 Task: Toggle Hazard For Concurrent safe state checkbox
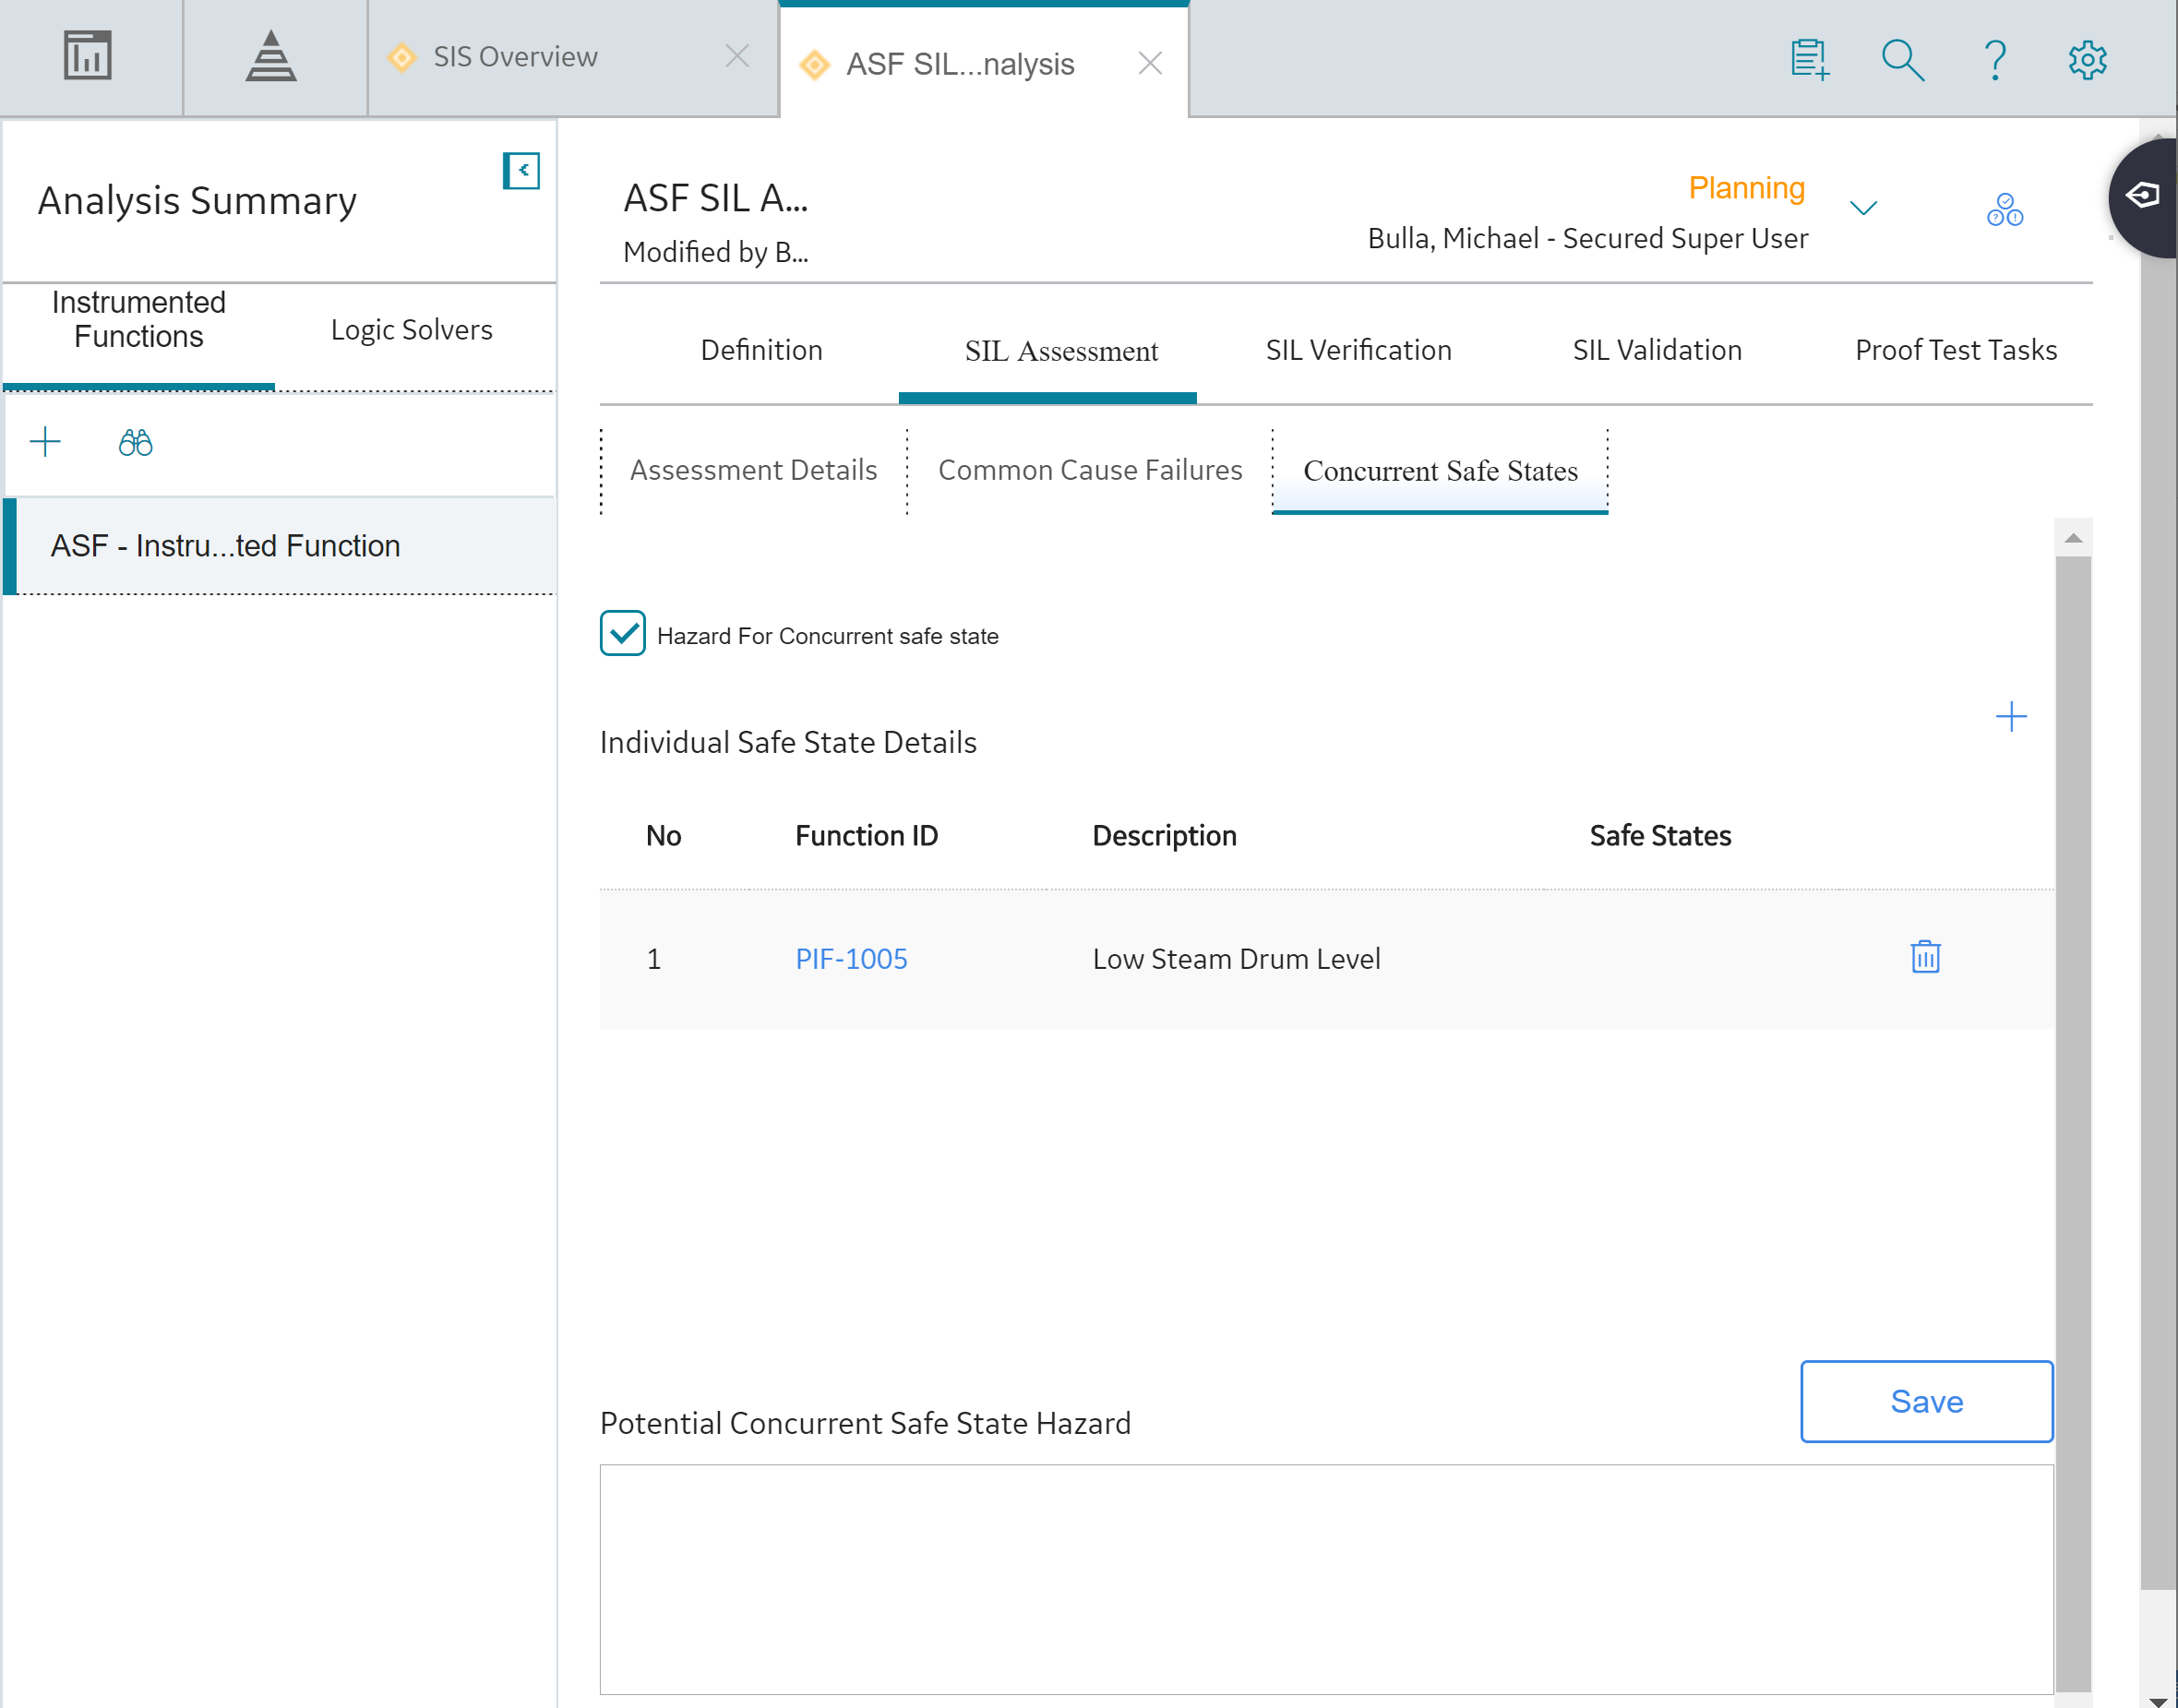(x=622, y=633)
